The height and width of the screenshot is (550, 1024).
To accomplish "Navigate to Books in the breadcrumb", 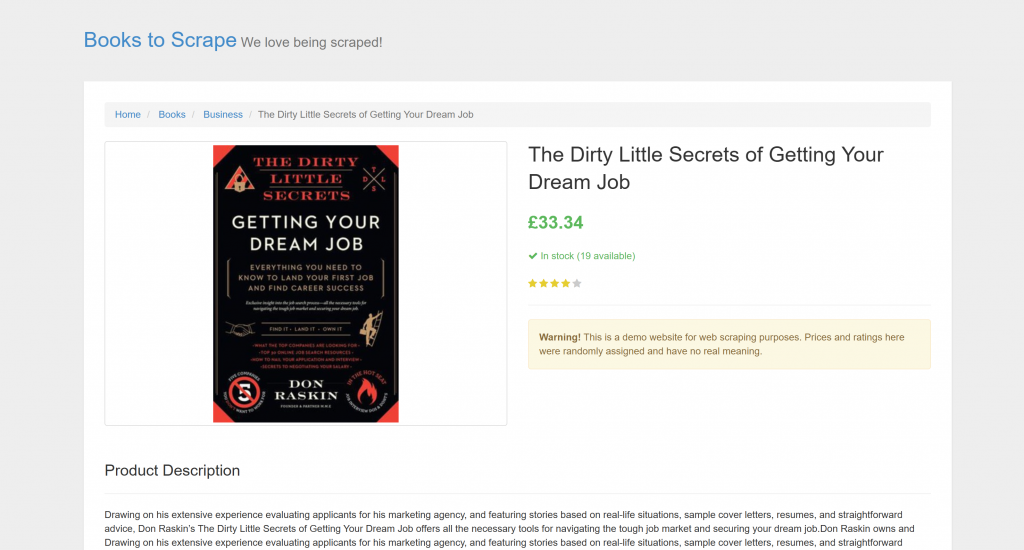I will pyautogui.click(x=172, y=115).
